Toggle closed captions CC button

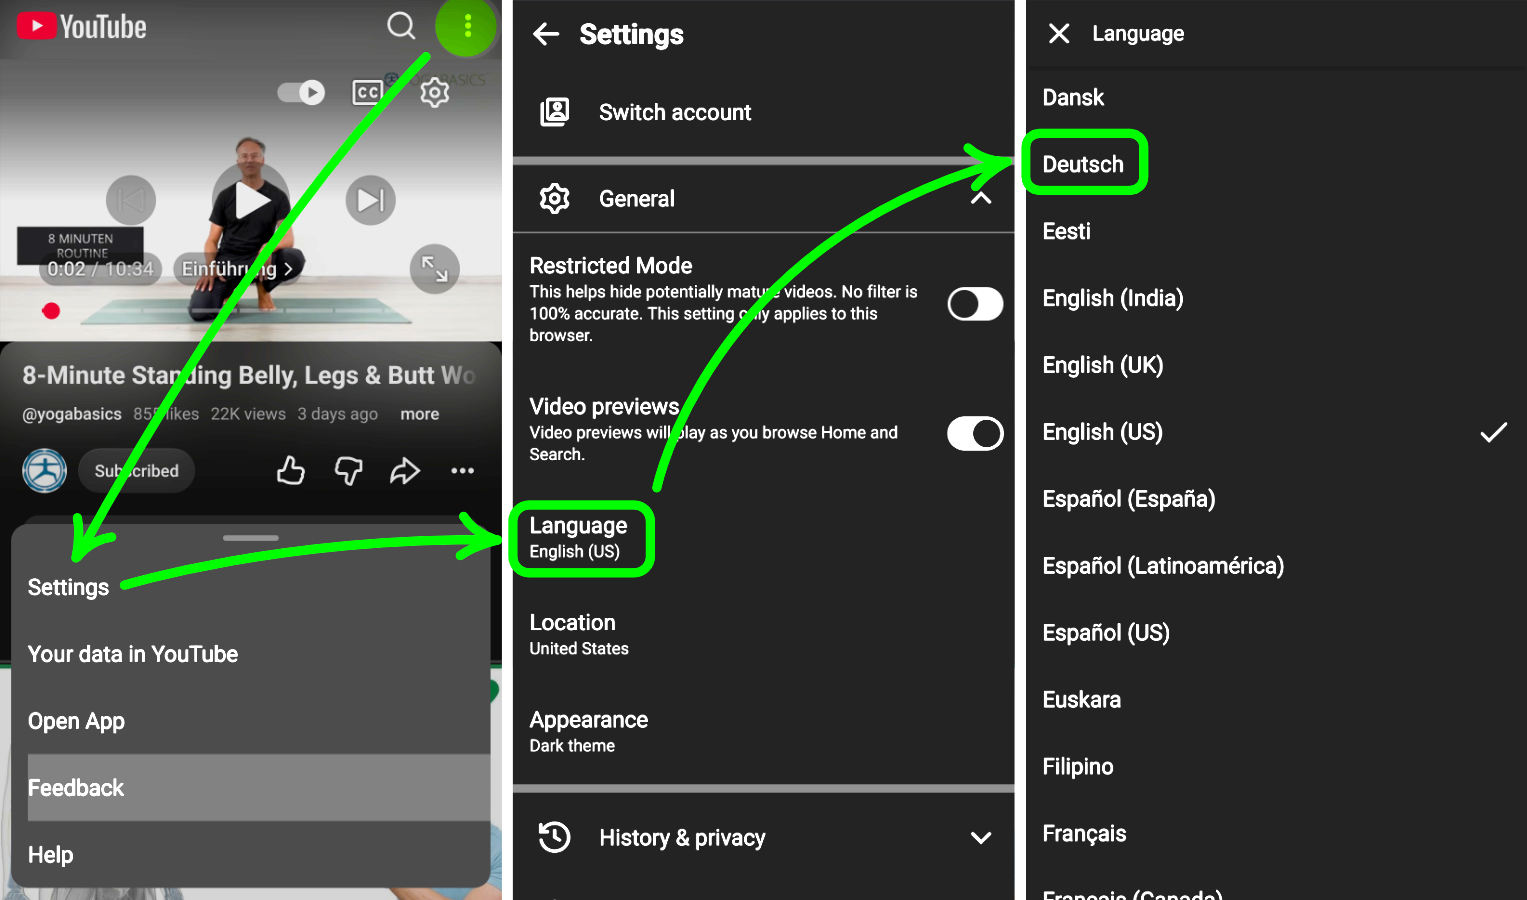pos(368,92)
